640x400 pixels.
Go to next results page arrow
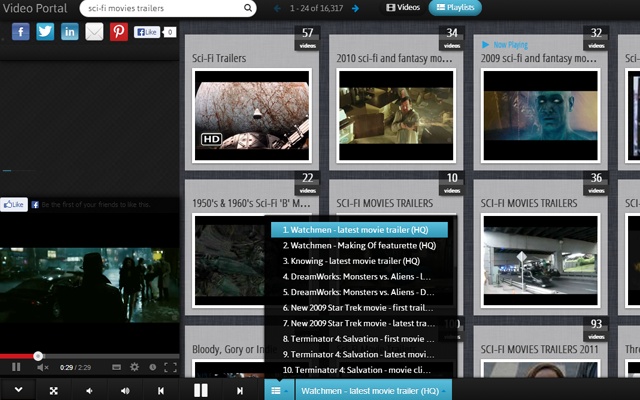[x=356, y=8]
